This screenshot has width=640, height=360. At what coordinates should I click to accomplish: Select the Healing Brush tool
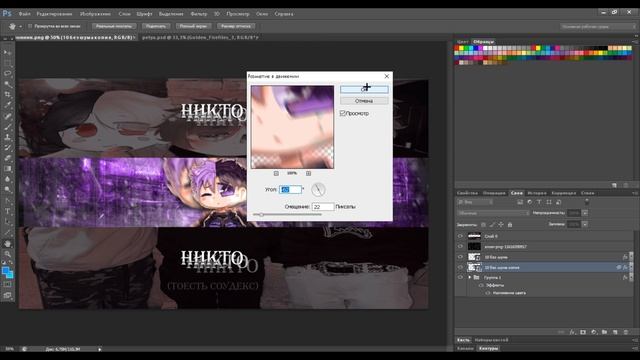(7, 116)
